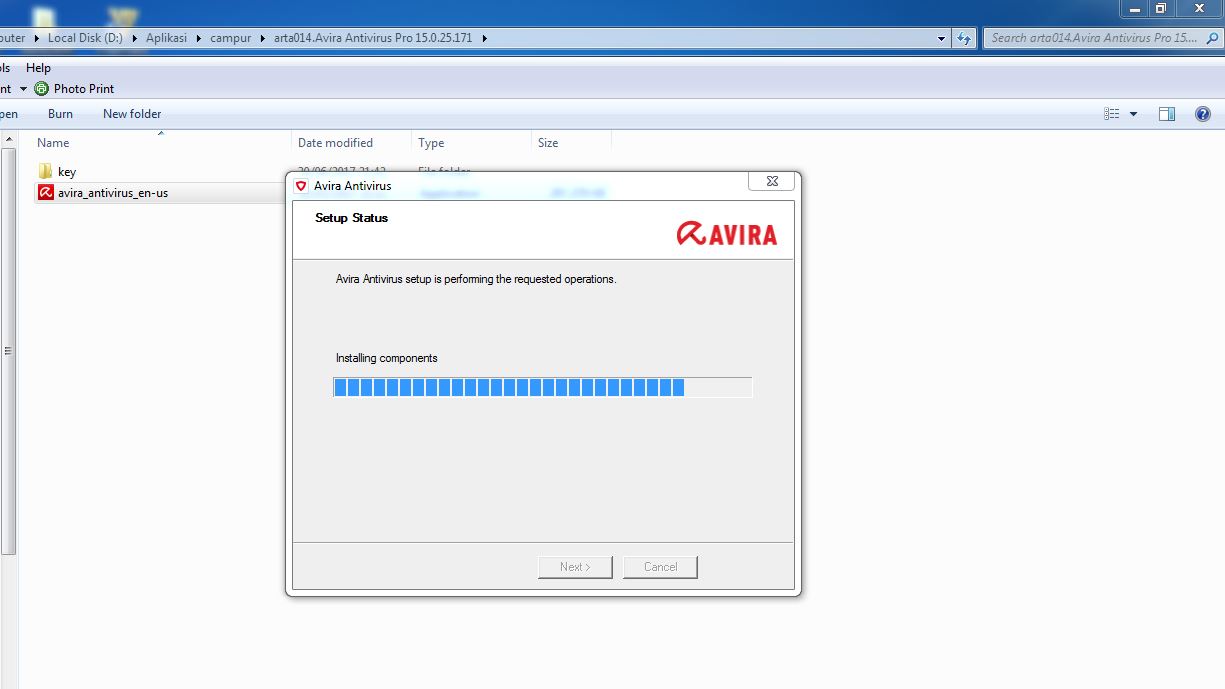Click the Cancel button in Avira setup
This screenshot has width=1225, height=689.
[x=660, y=567]
